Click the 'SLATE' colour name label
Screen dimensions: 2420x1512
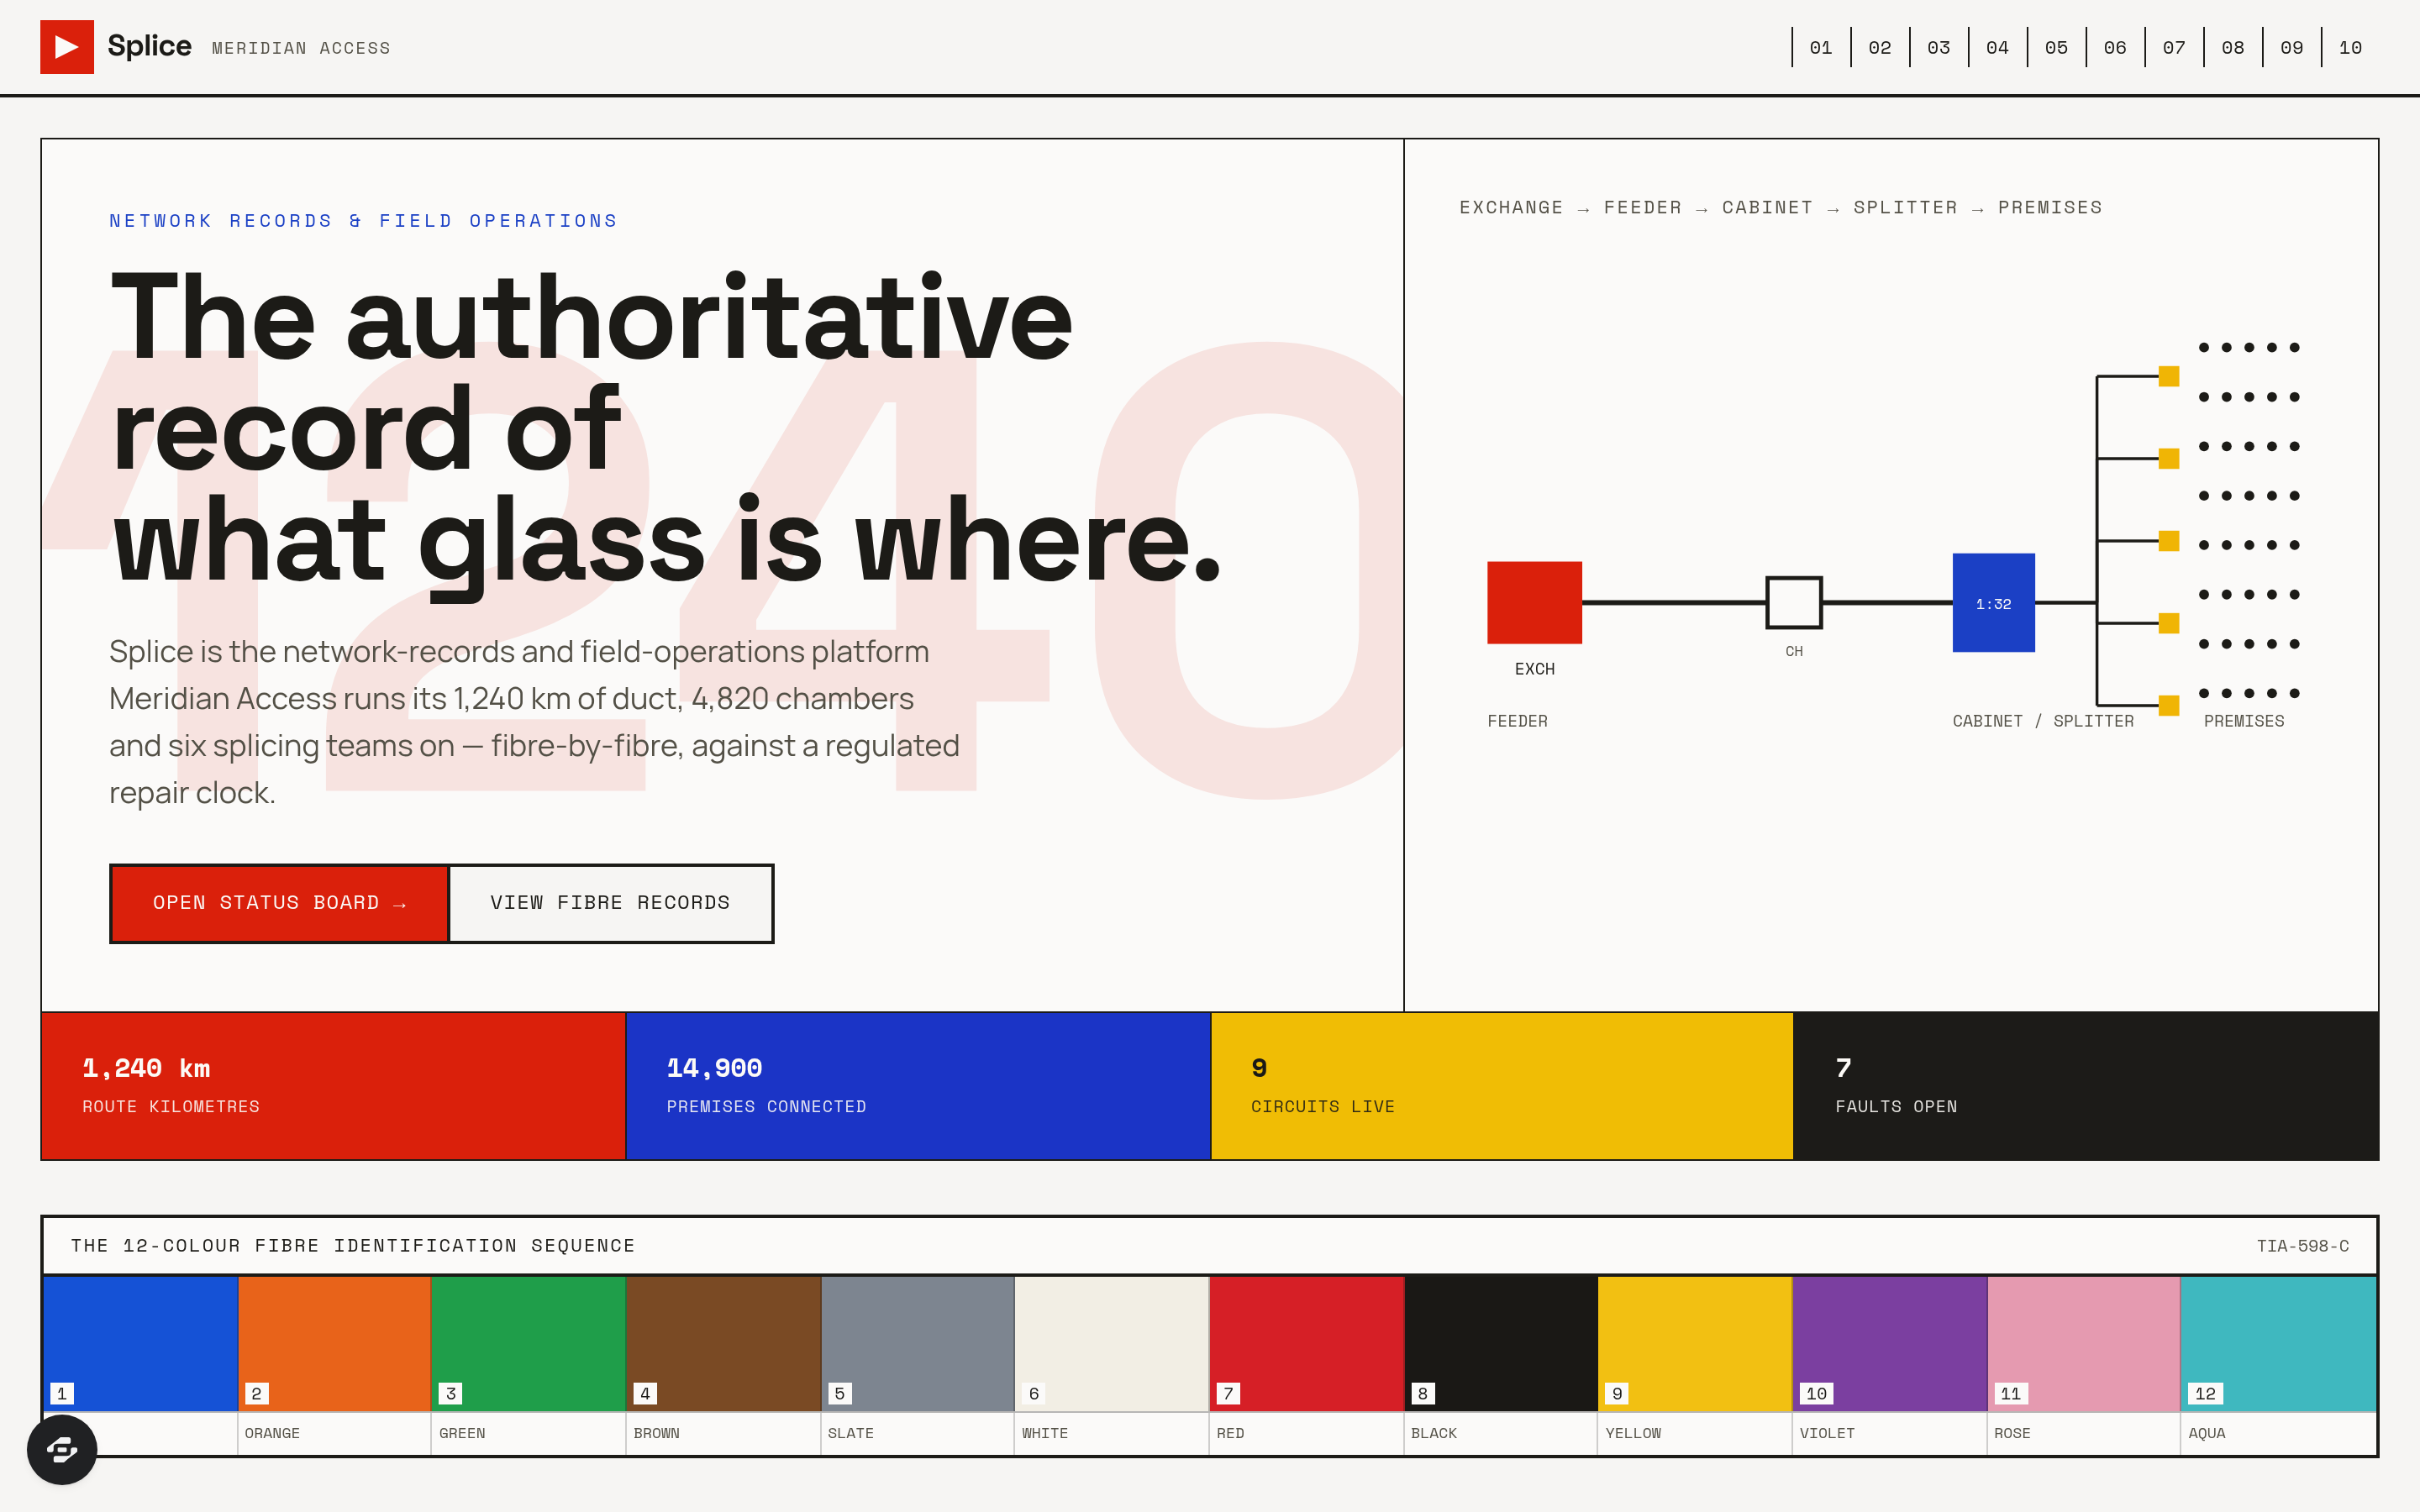pos(850,1433)
